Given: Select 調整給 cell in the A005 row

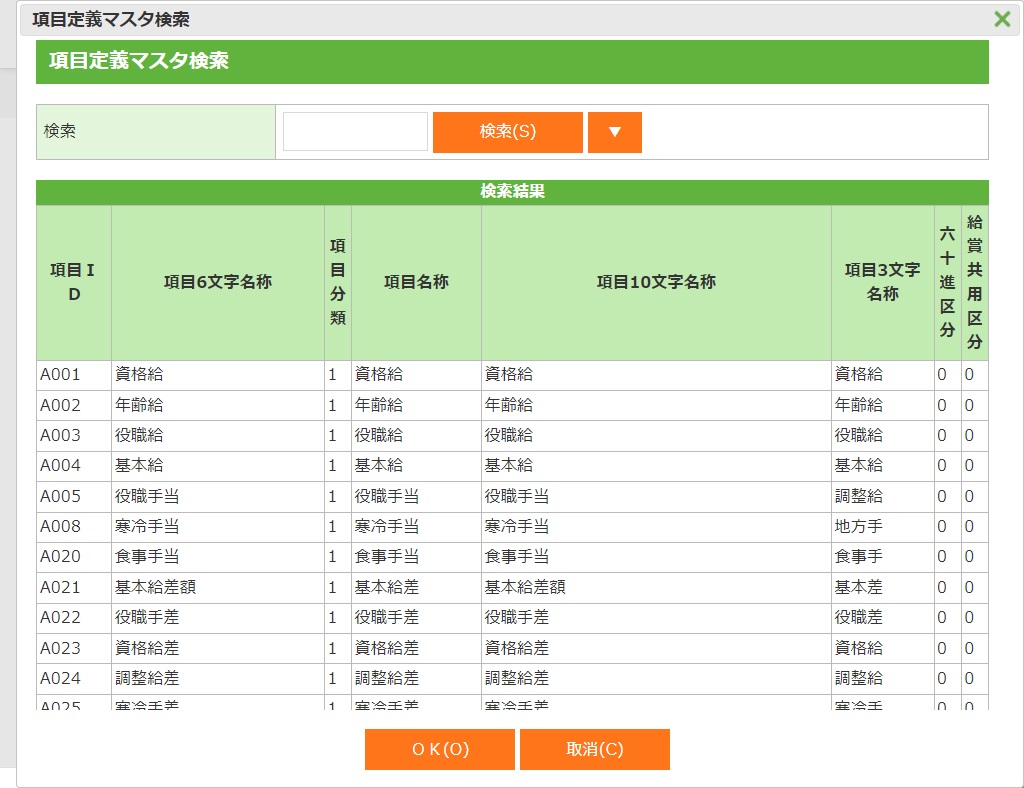Looking at the screenshot, I should pos(860,497).
